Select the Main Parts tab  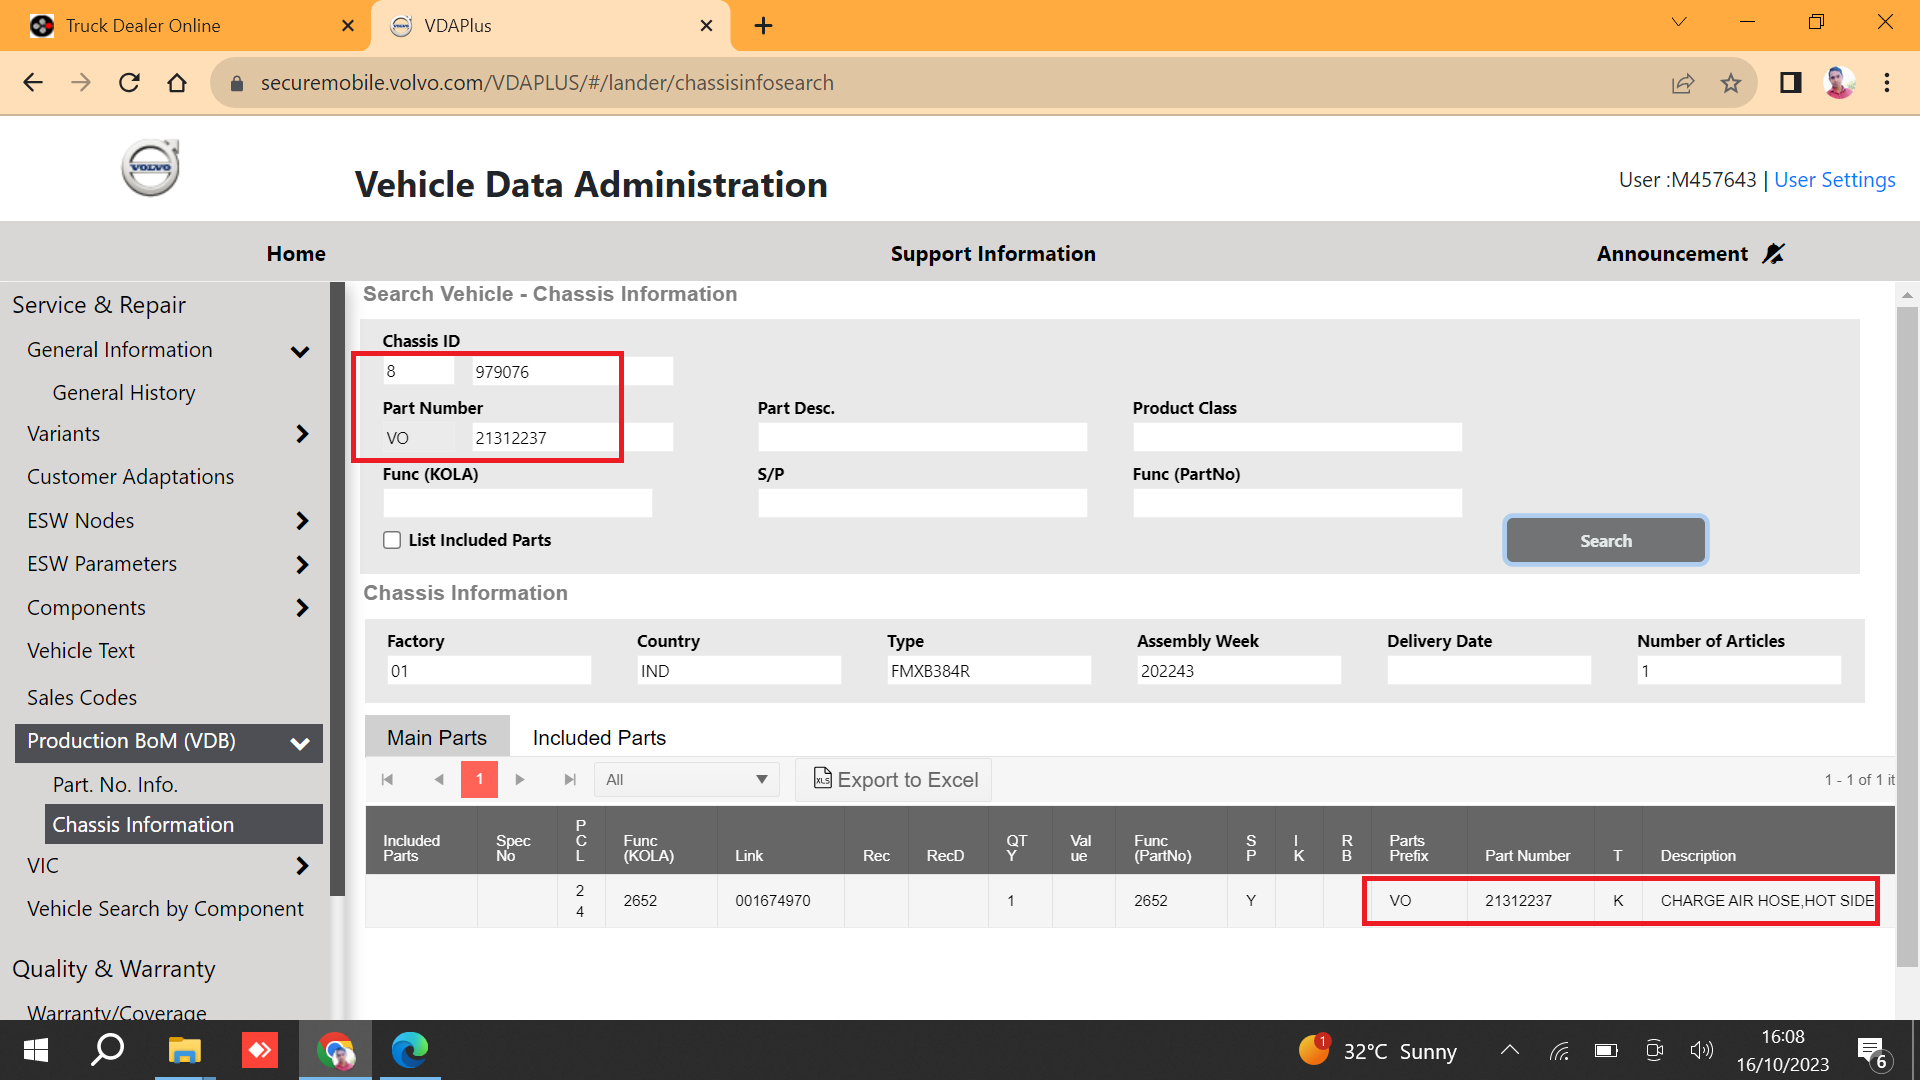tap(437, 737)
